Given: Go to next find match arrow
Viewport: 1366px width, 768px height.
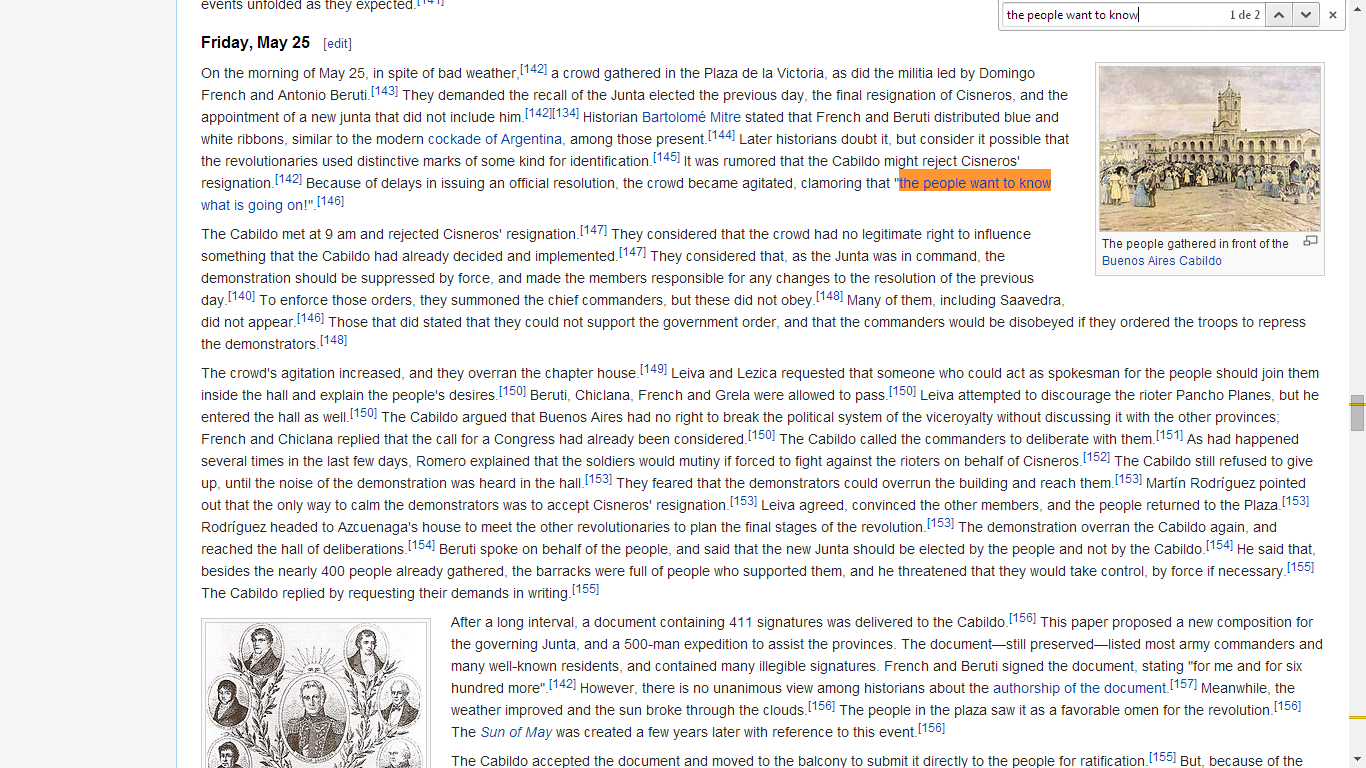Looking at the screenshot, I should 1305,15.
